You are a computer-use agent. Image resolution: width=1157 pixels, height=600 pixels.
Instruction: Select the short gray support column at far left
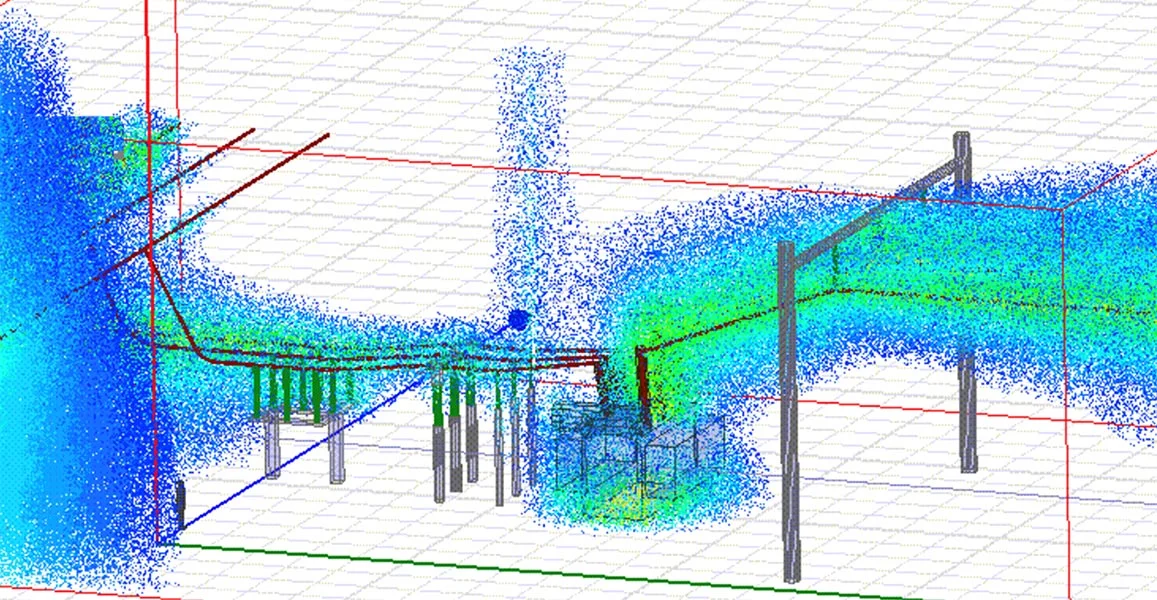[x=271, y=445]
